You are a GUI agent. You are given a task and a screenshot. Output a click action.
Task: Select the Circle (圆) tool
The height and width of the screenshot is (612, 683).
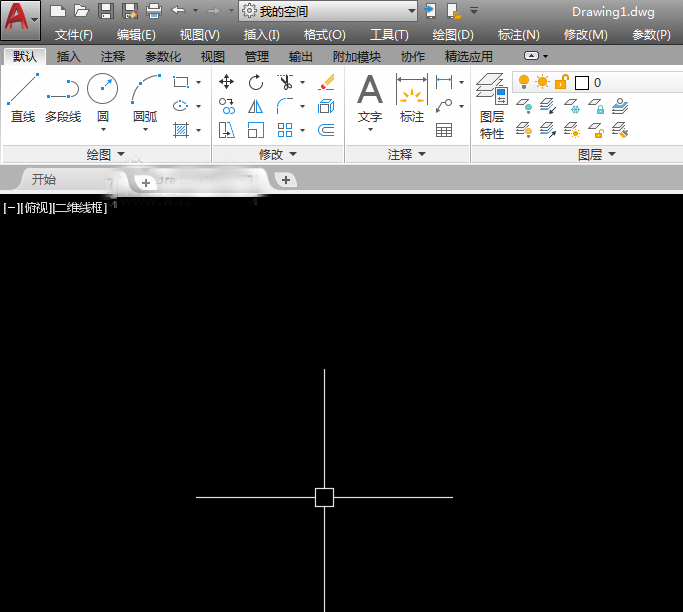point(102,97)
